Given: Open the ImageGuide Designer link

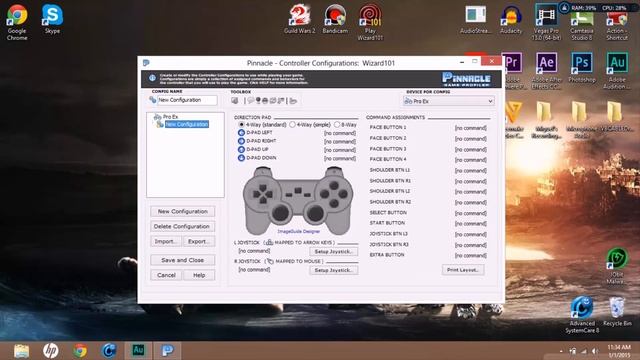Looking at the screenshot, I should 299,231.
